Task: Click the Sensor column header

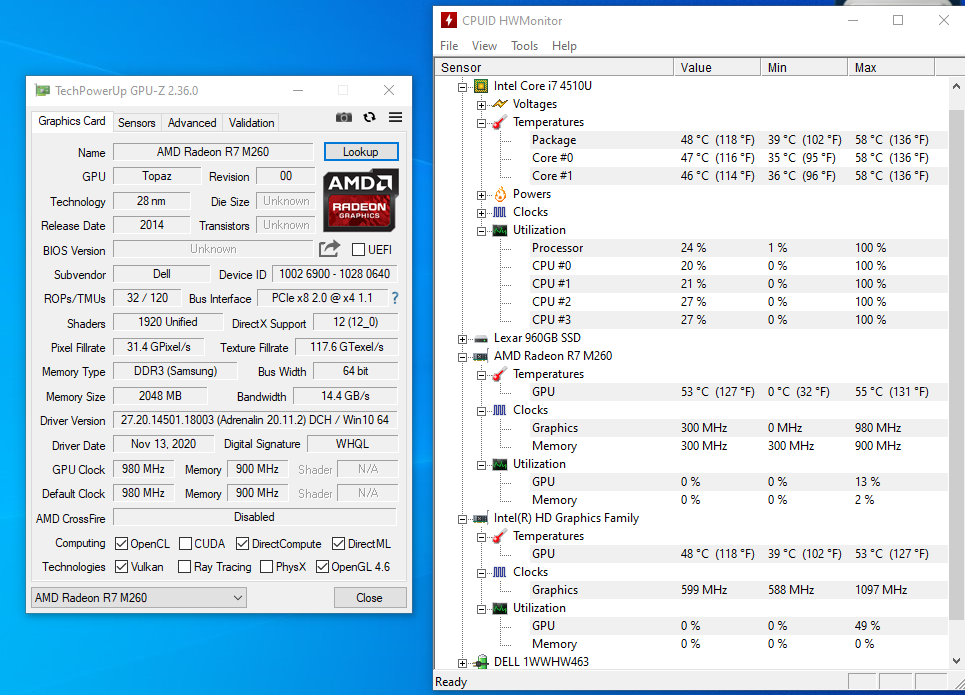Action: point(555,67)
